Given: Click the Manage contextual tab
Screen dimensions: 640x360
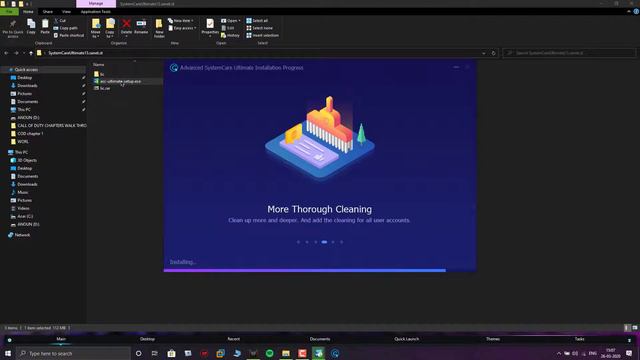Looking at the screenshot, I should (96, 4).
